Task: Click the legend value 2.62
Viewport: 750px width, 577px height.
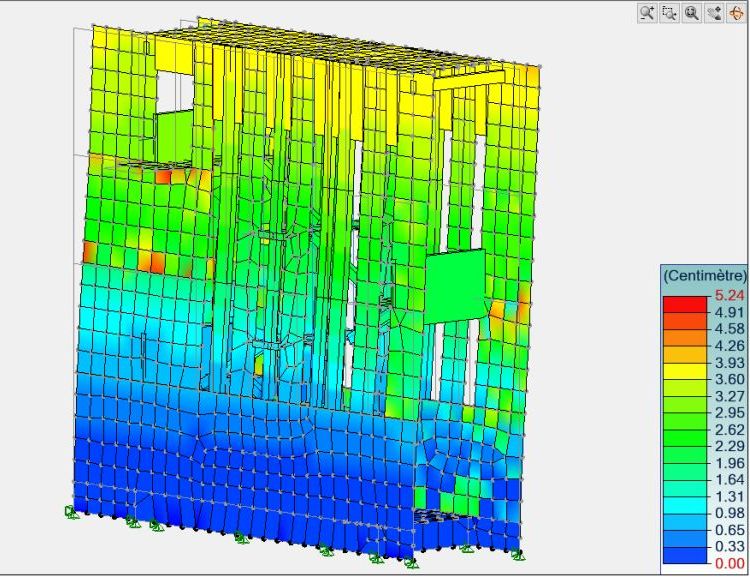Action: [729, 429]
